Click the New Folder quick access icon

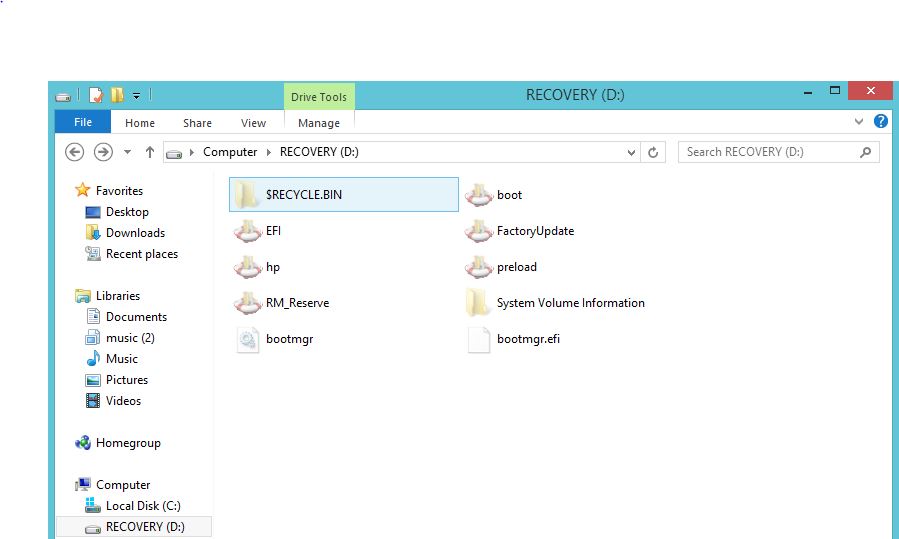[x=117, y=95]
